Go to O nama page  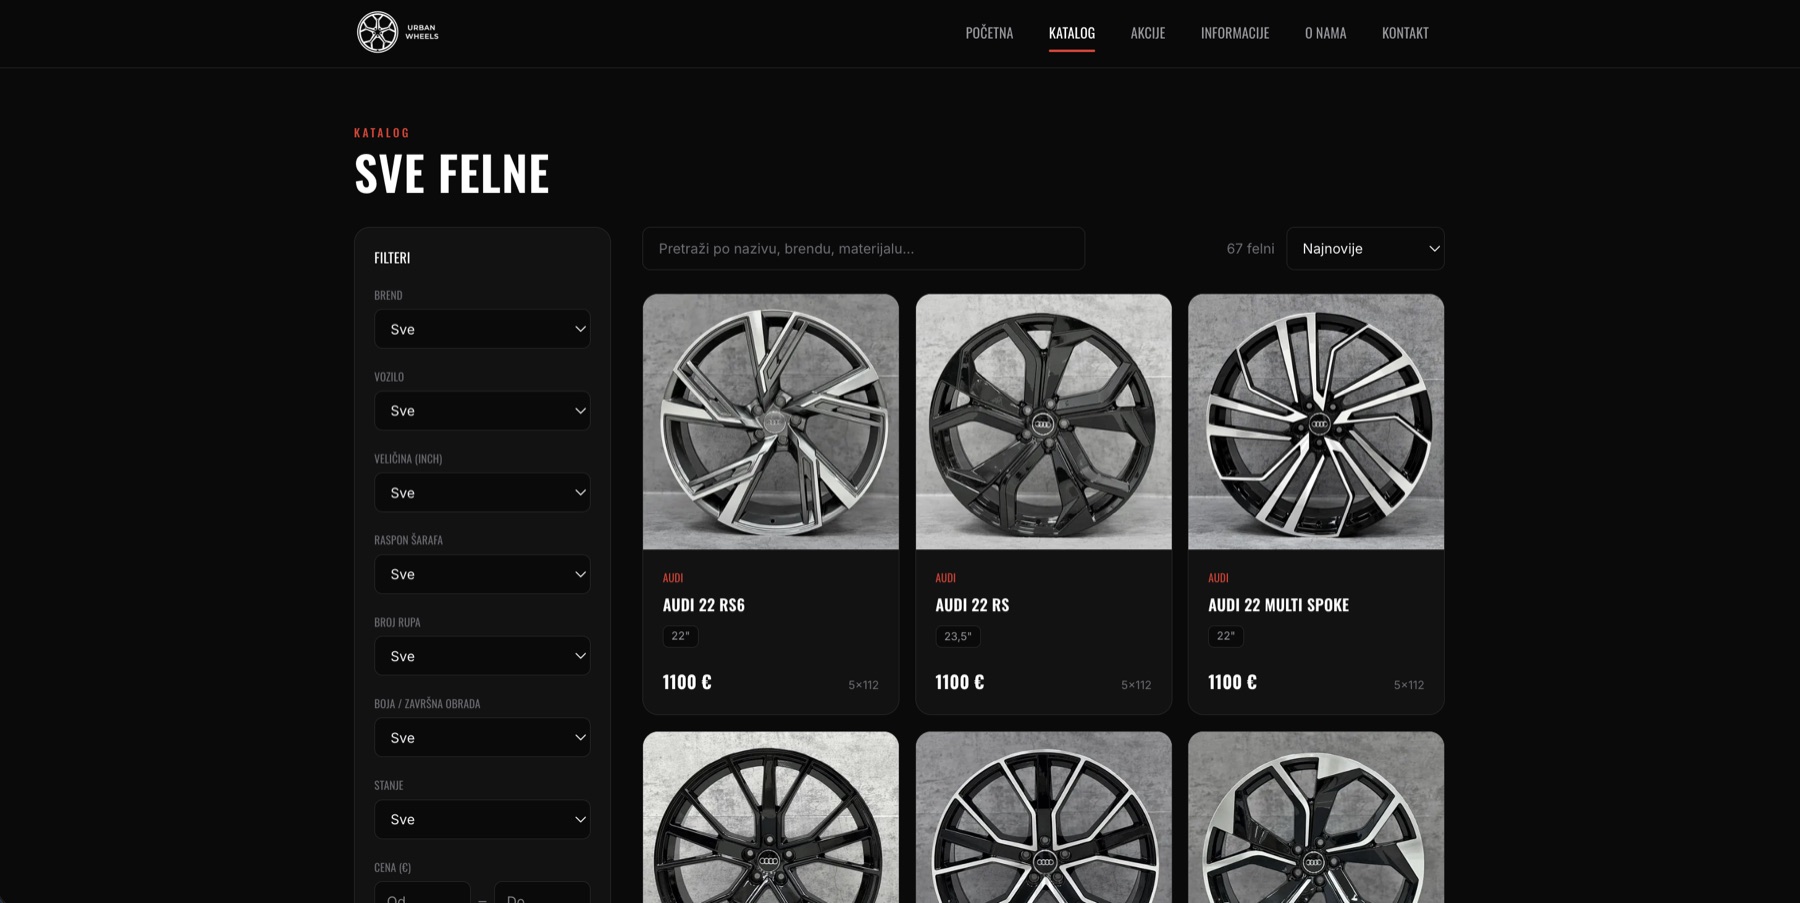click(1325, 33)
